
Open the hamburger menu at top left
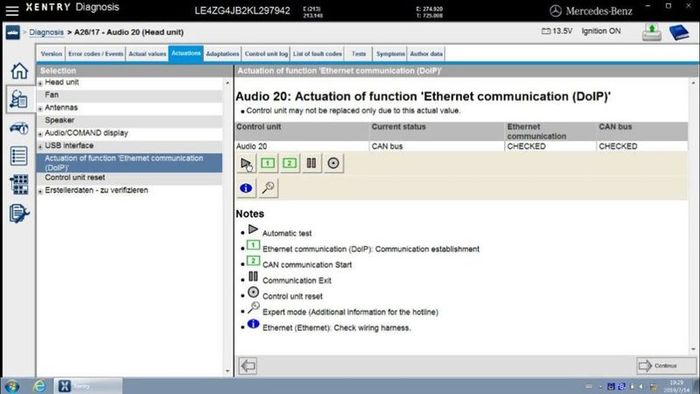click(12, 10)
